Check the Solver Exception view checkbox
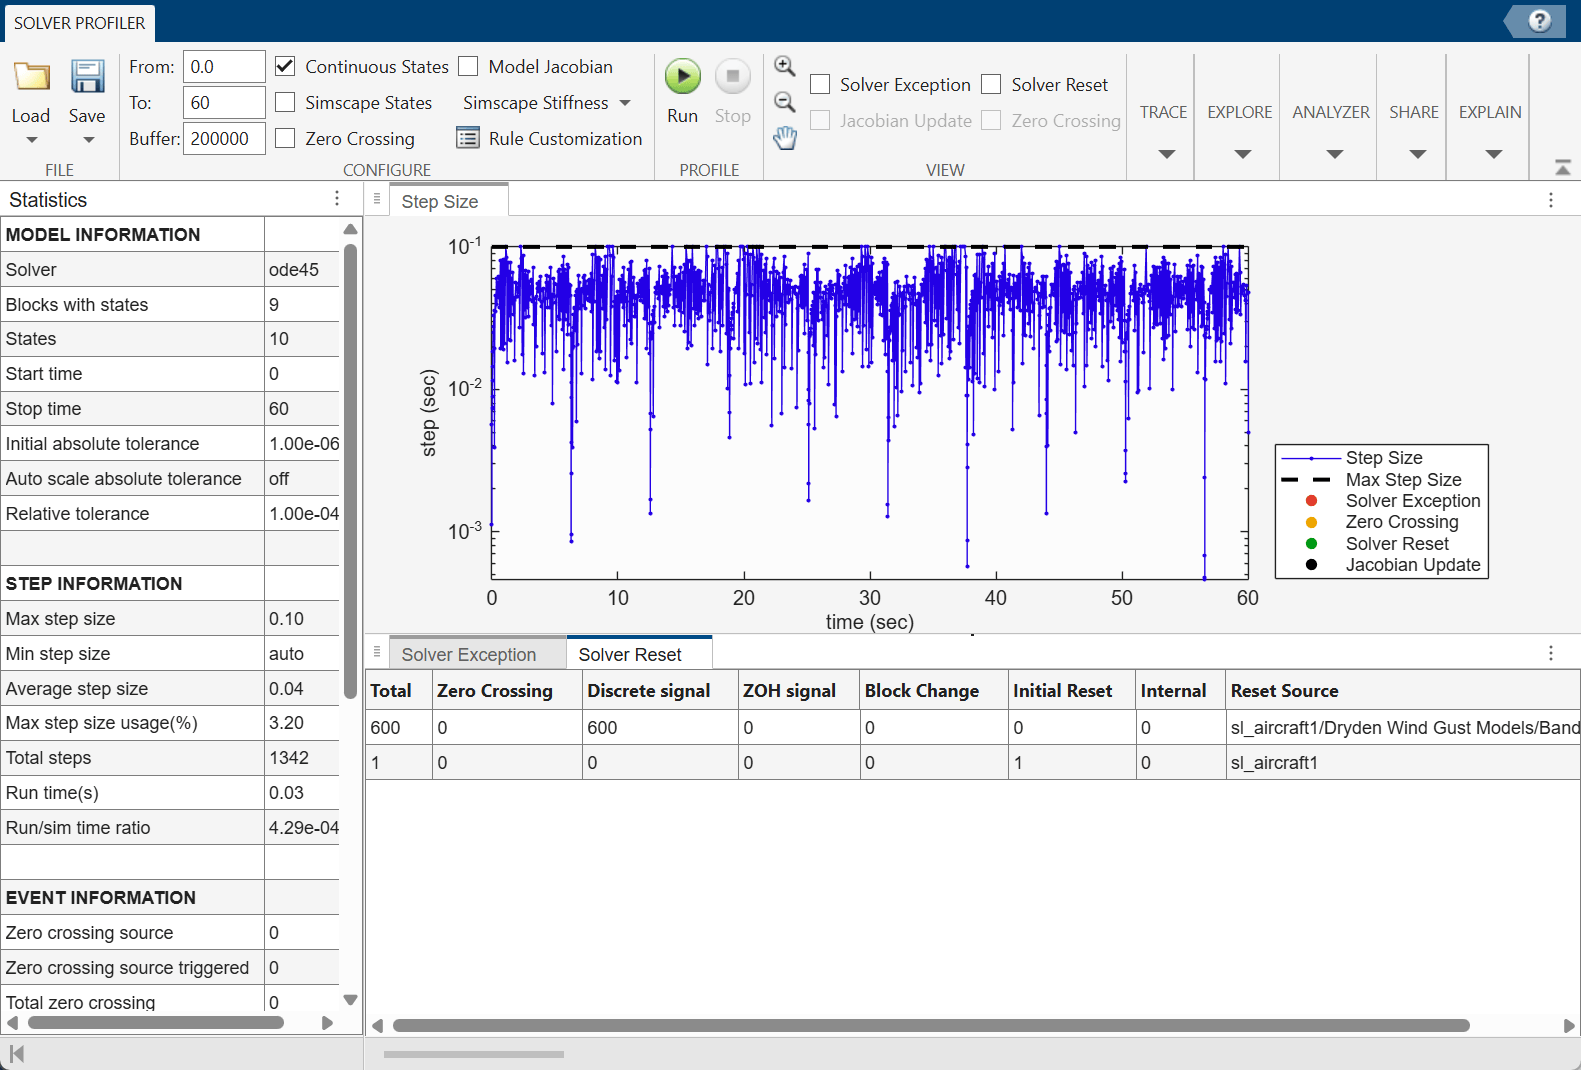 coord(820,84)
